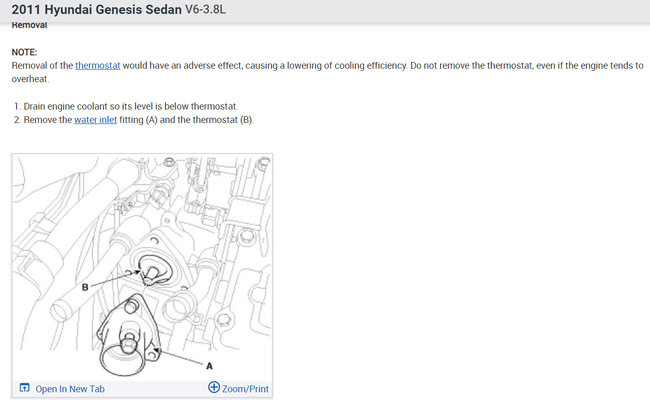Click the 2011 Hyundai Genesis Sedan title
Image resolution: width=650 pixels, height=415 pixels.
(97, 10)
